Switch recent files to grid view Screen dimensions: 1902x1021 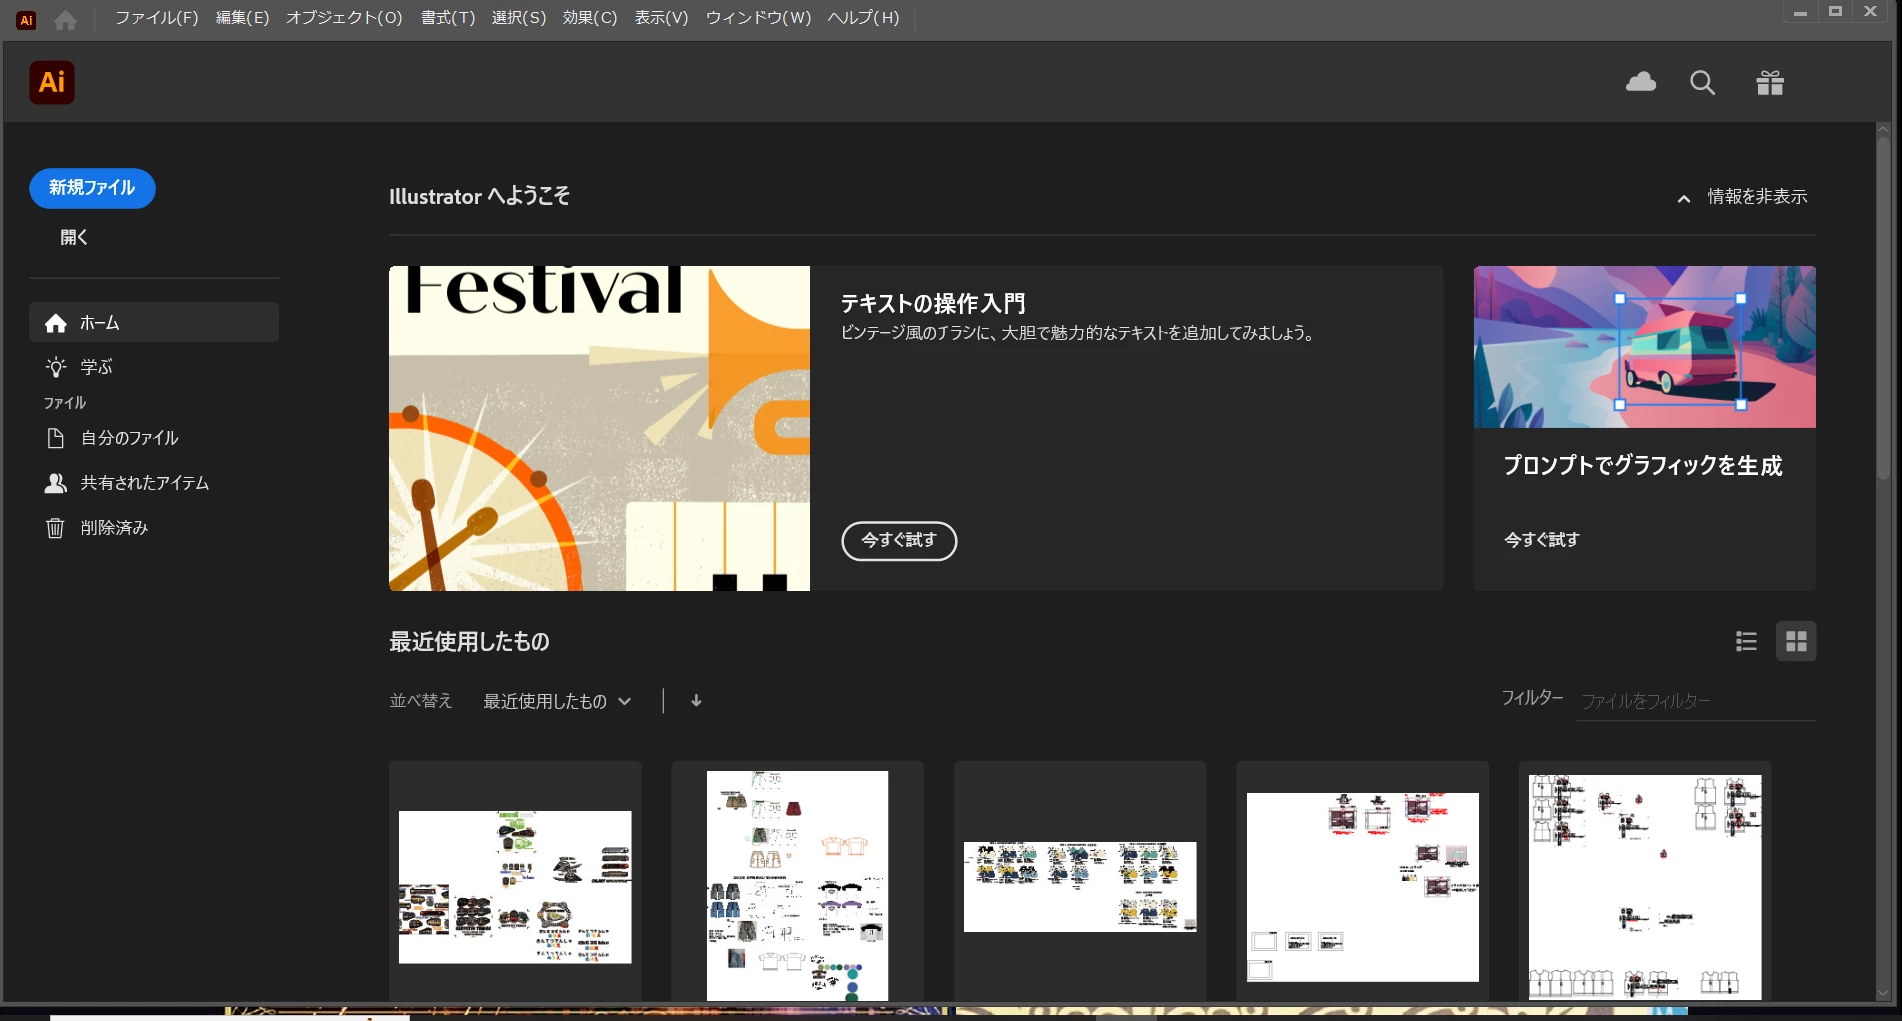(1796, 641)
